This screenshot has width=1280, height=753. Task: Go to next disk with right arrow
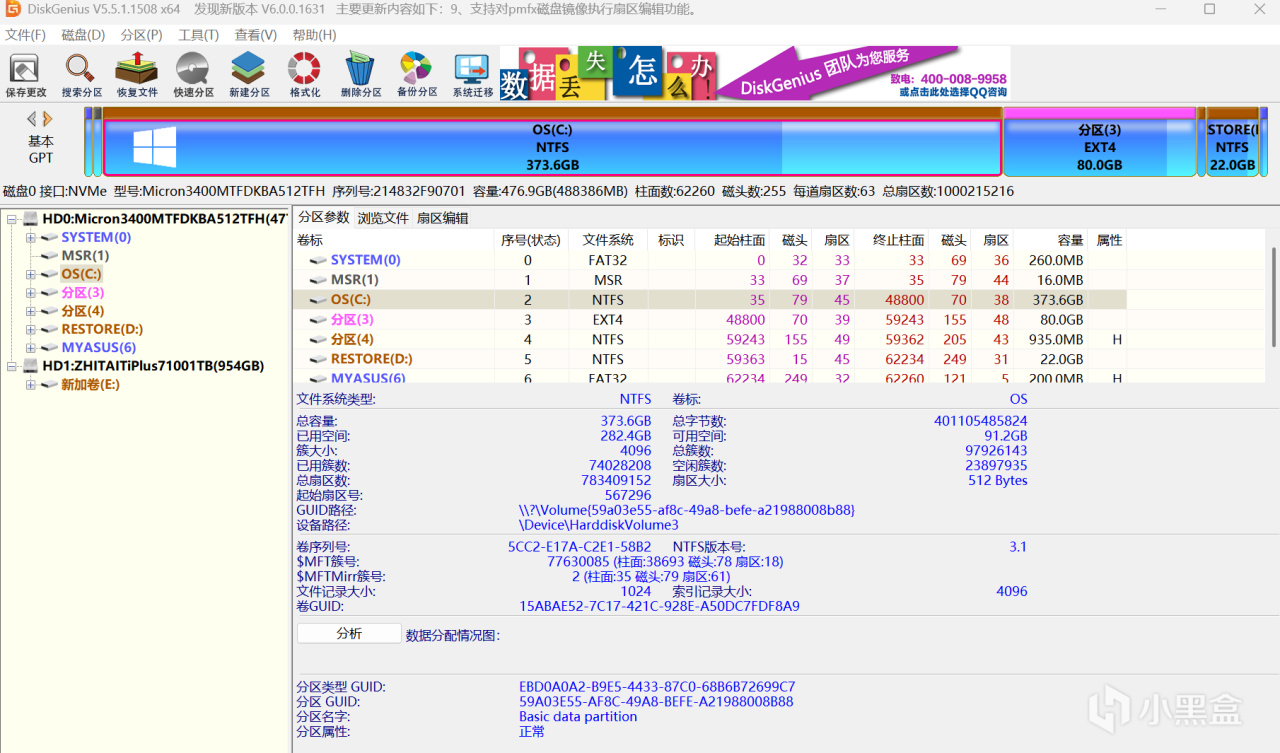(47, 118)
